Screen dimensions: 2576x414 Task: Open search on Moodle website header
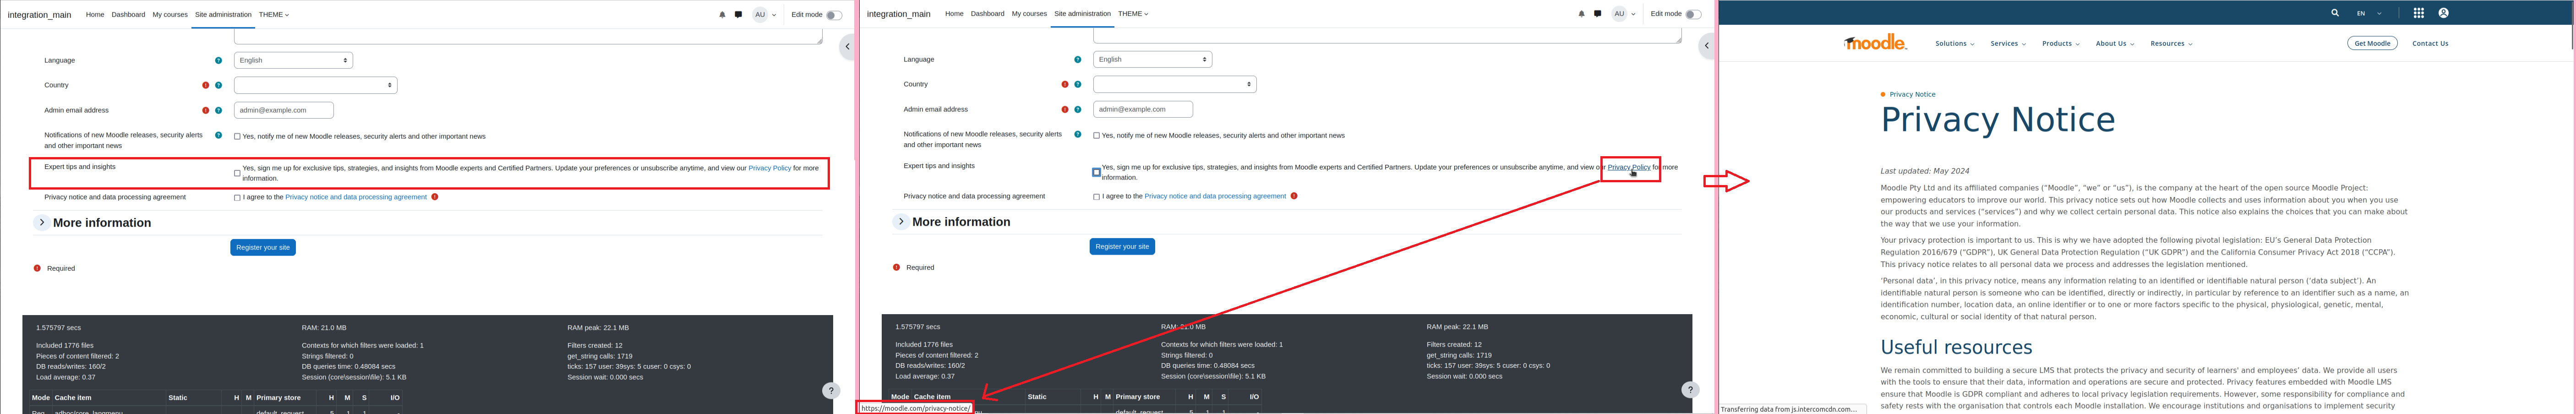coord(2335,13)
